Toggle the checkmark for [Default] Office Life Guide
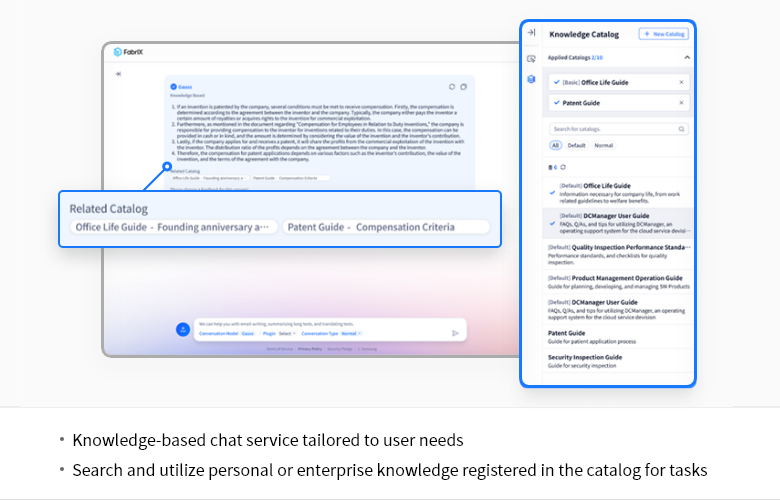Screen dimensions: 780x500 click(x=552, y=193)
